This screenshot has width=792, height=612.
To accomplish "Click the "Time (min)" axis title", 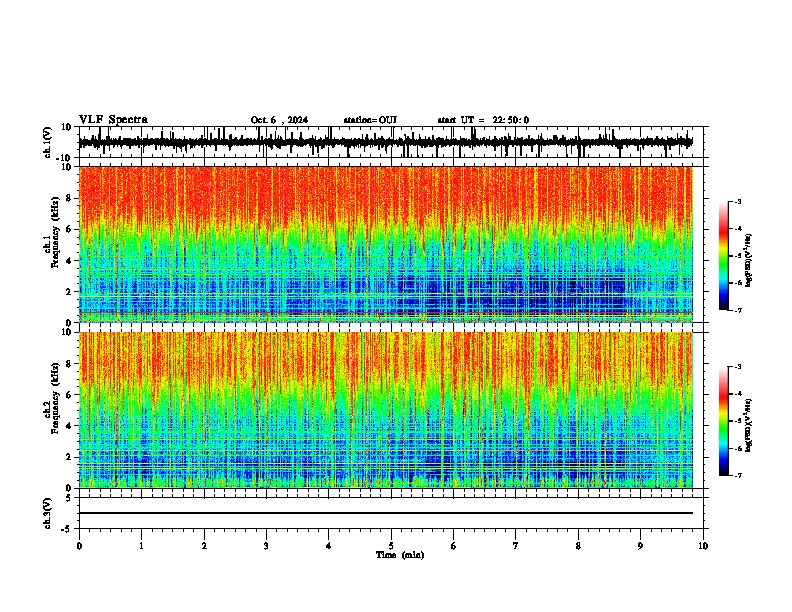I will click(x=400, y=555).
